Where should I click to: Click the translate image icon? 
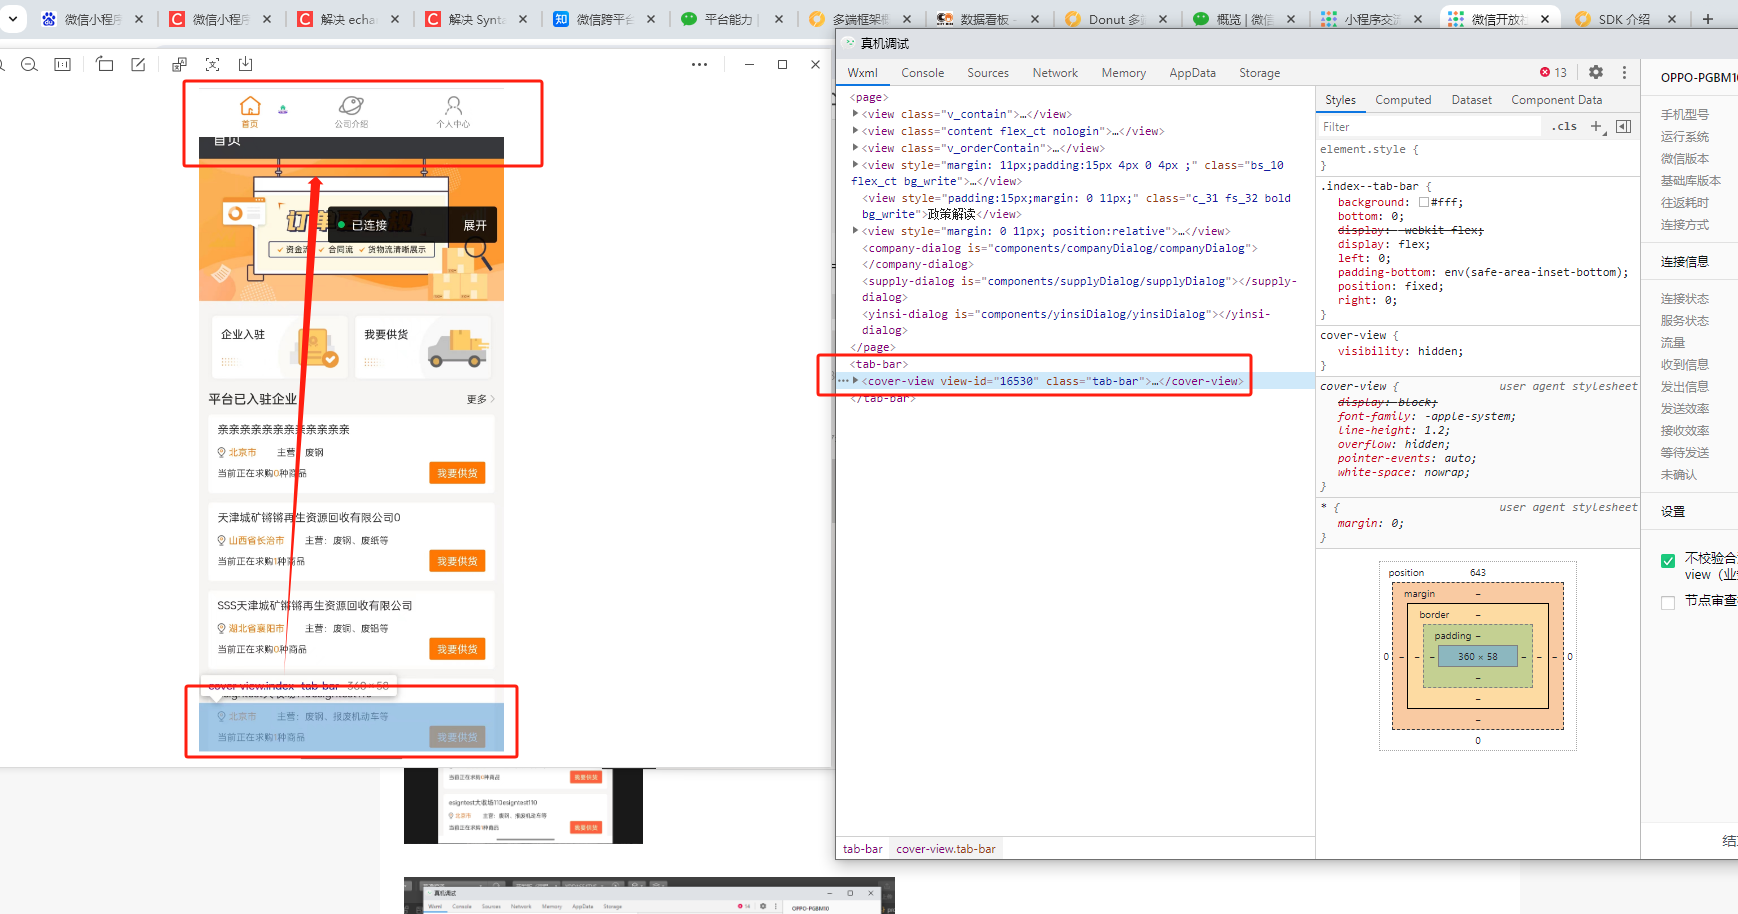[179, 65]
